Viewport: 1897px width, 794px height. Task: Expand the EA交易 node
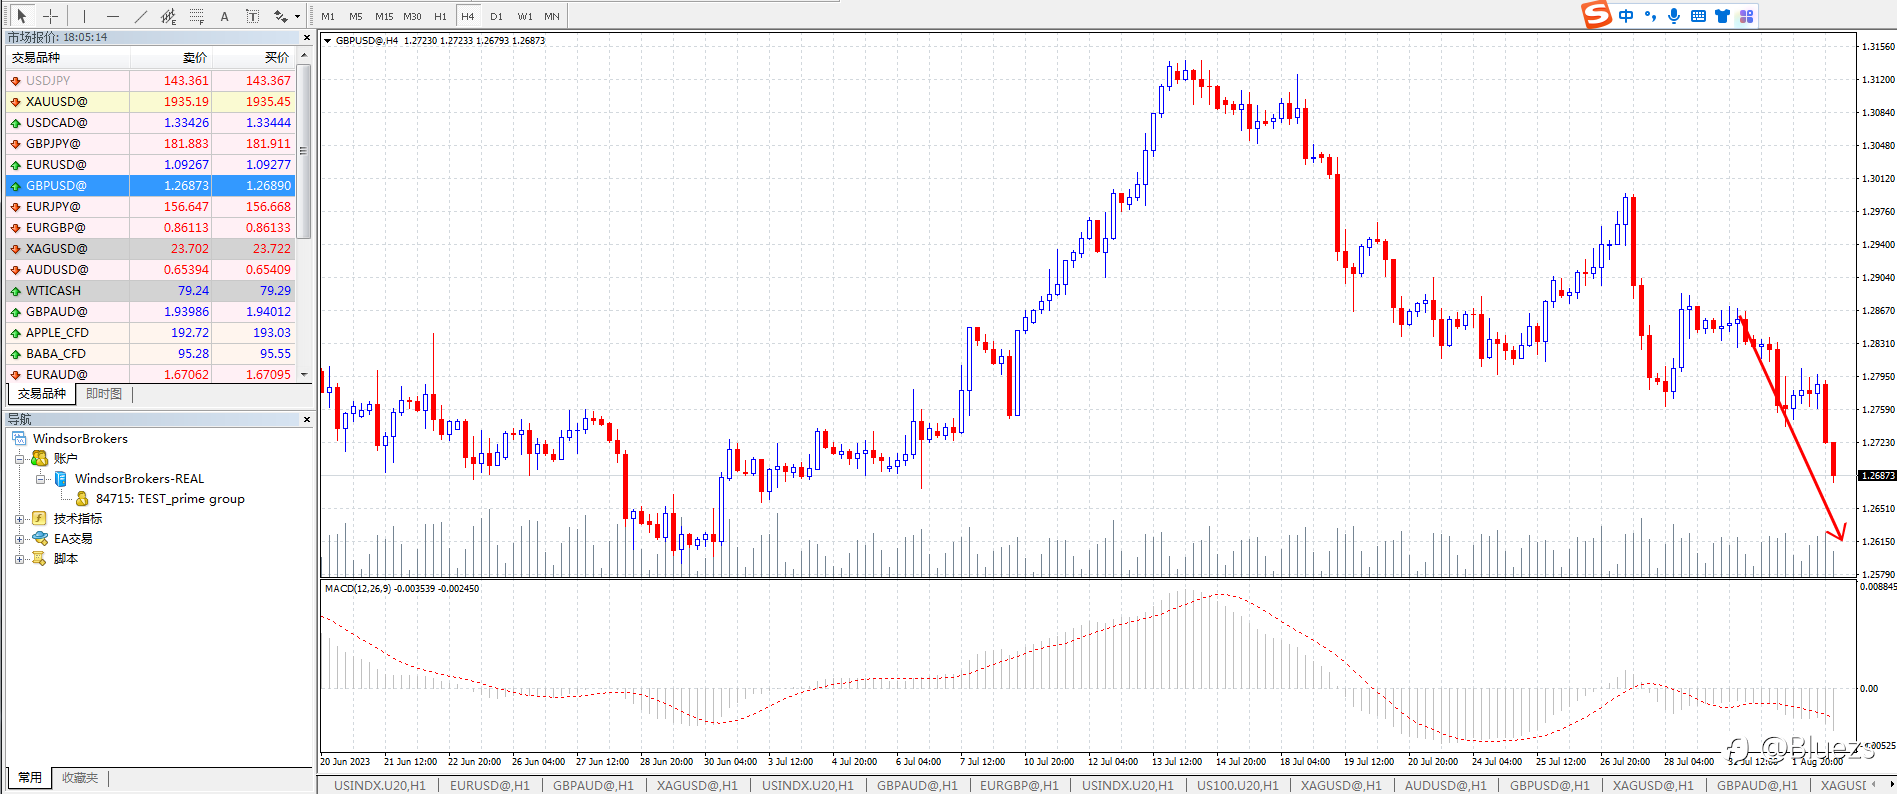(19, 539)
